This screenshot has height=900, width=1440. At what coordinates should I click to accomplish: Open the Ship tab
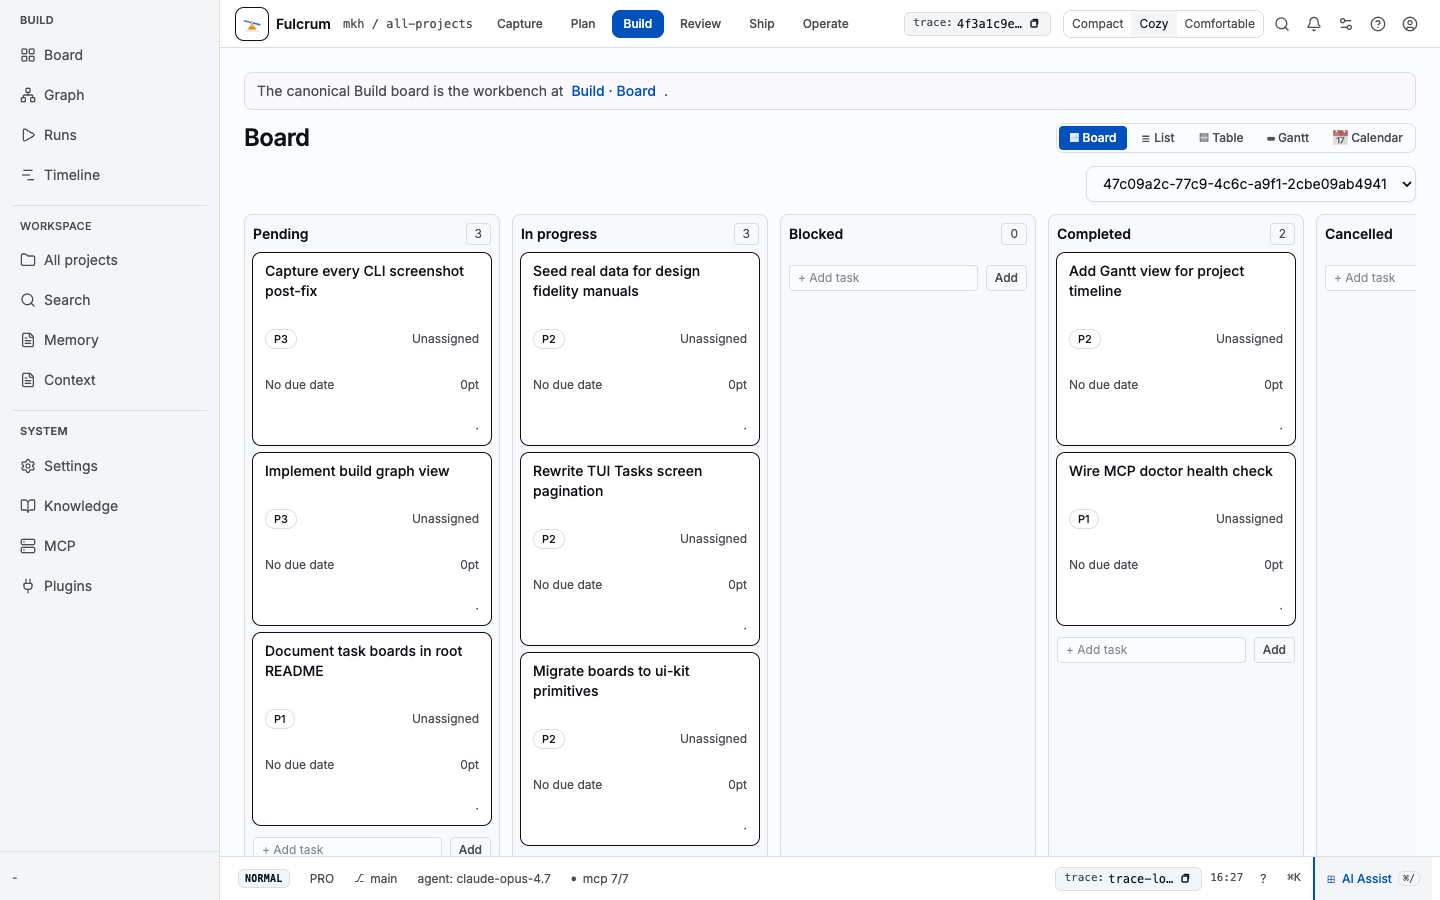pyautogui.click(x=762, y=24)
